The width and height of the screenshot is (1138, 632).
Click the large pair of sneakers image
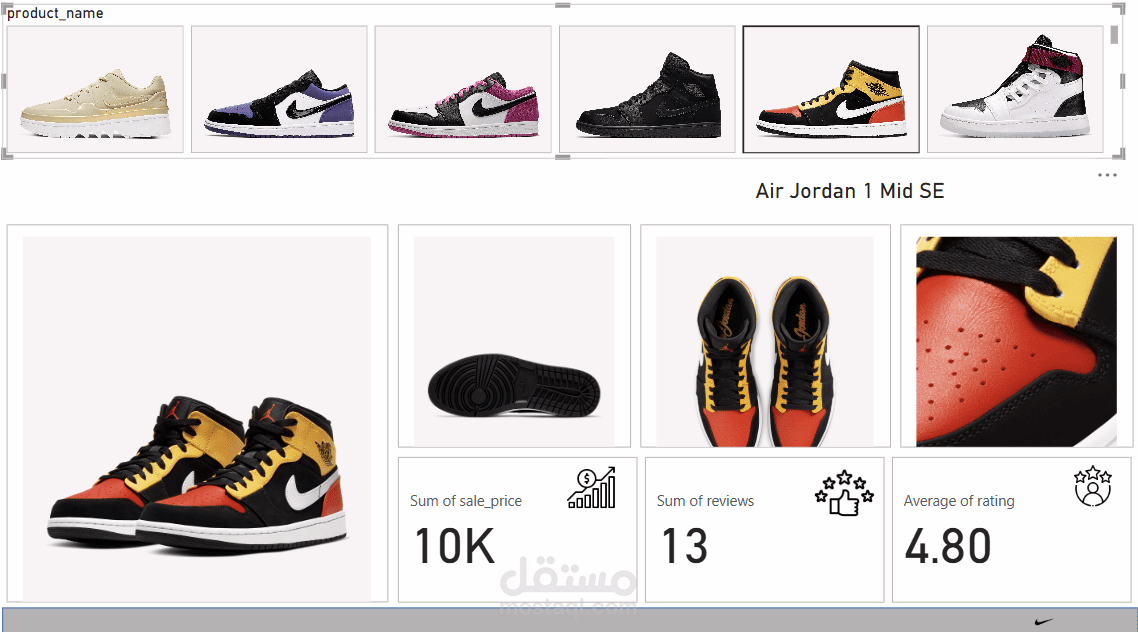pyautogui.click(x=197, y=419)
